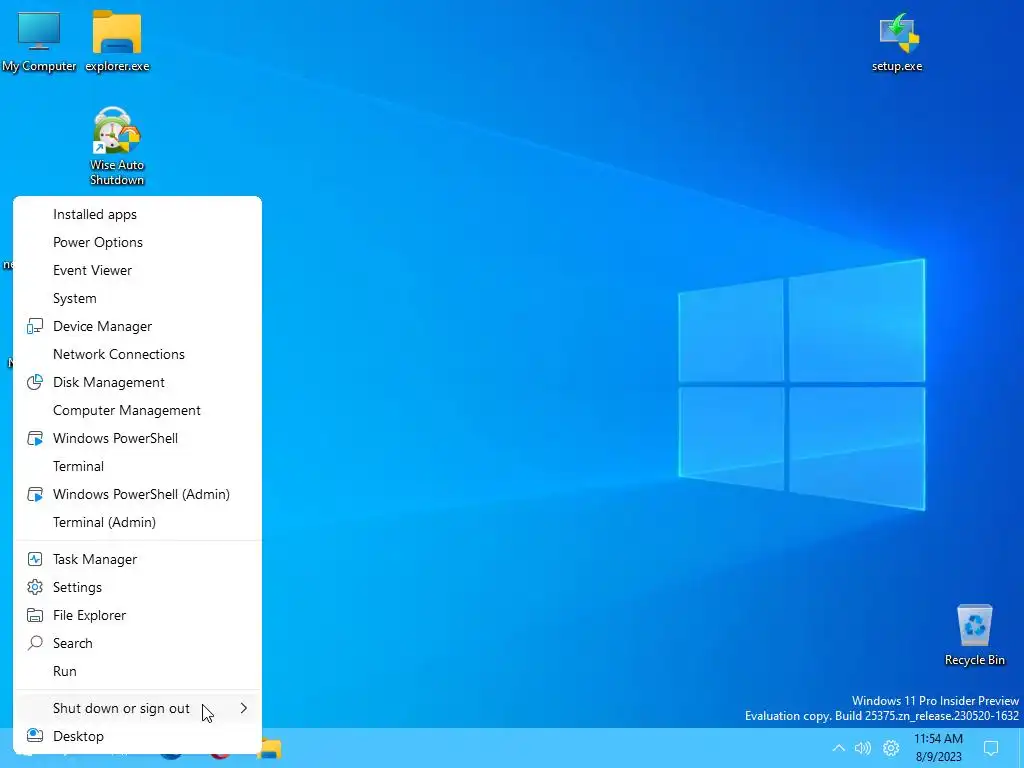Launch Event Viewer
This screenshot has height=768, width=1024.
click(x=137, y=270)
